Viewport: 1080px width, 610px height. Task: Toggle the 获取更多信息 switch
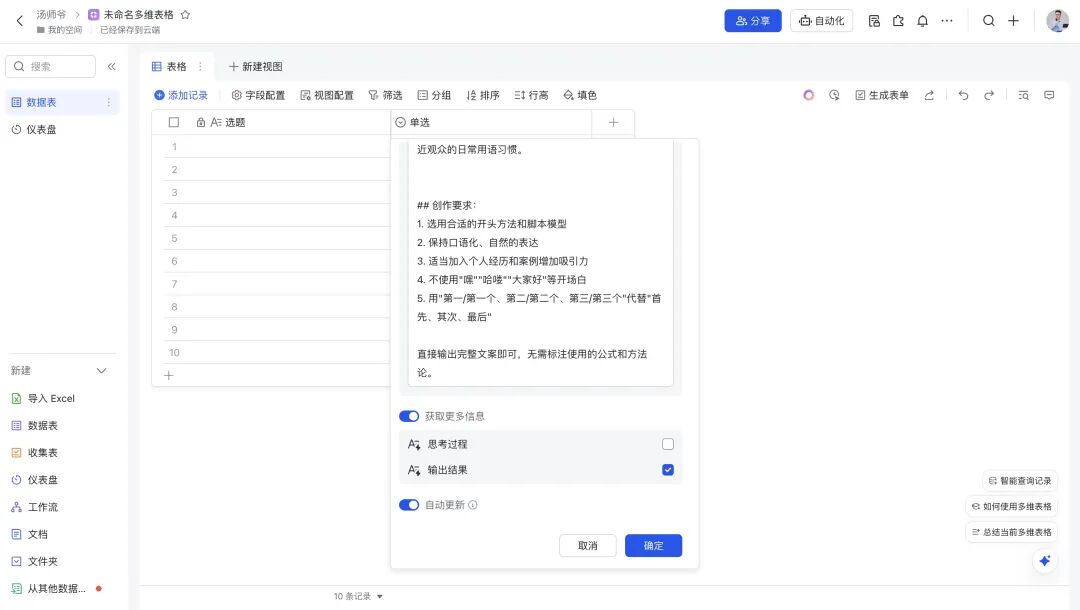[x=409, y=416]
